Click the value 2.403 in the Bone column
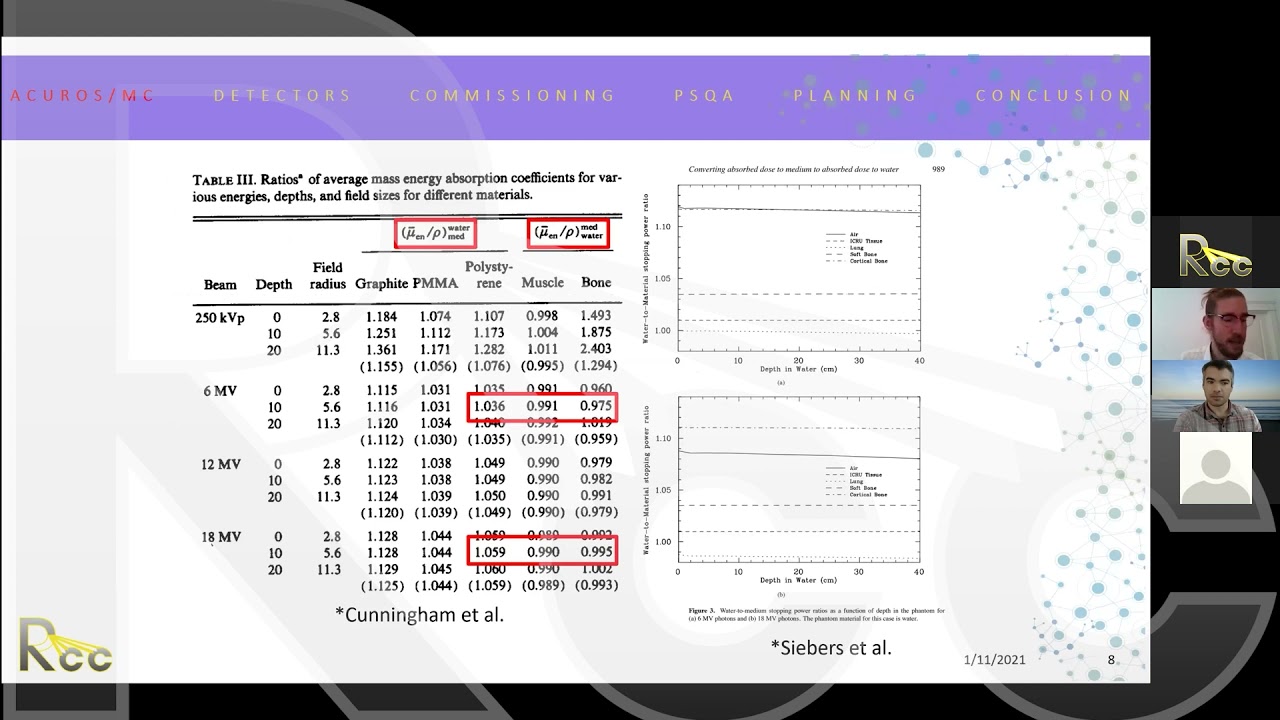The image size is (1280, 720). coord(595,349)
